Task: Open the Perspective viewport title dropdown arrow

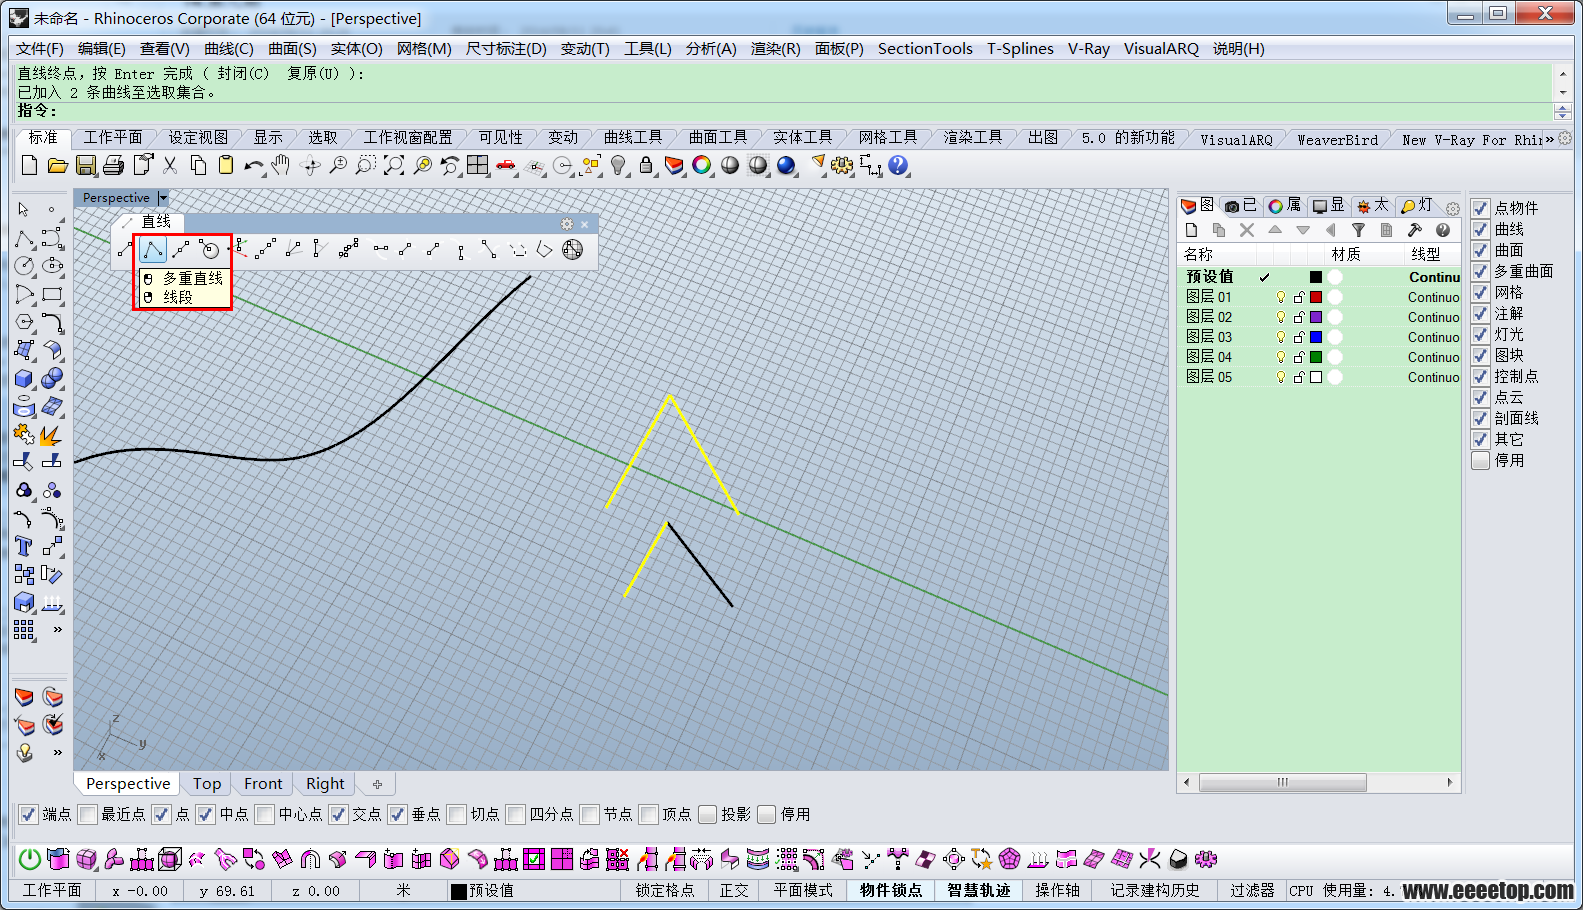Action: pos(163,198)
